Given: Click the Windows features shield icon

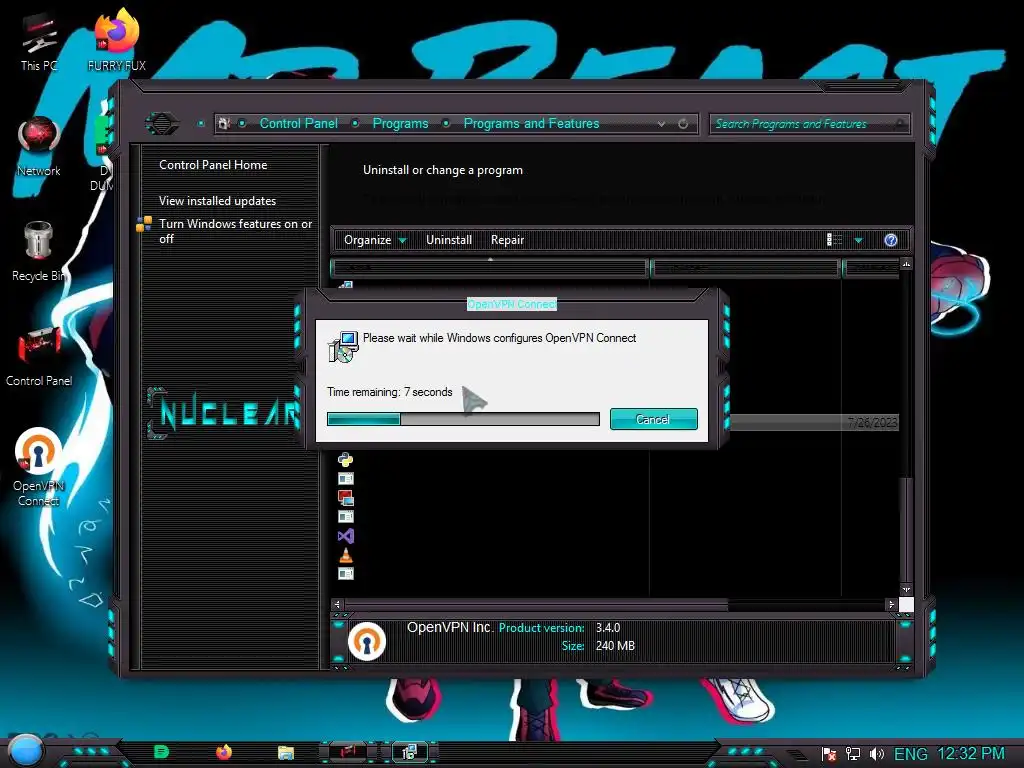Looking at the screenshot, I should (144, 224).
